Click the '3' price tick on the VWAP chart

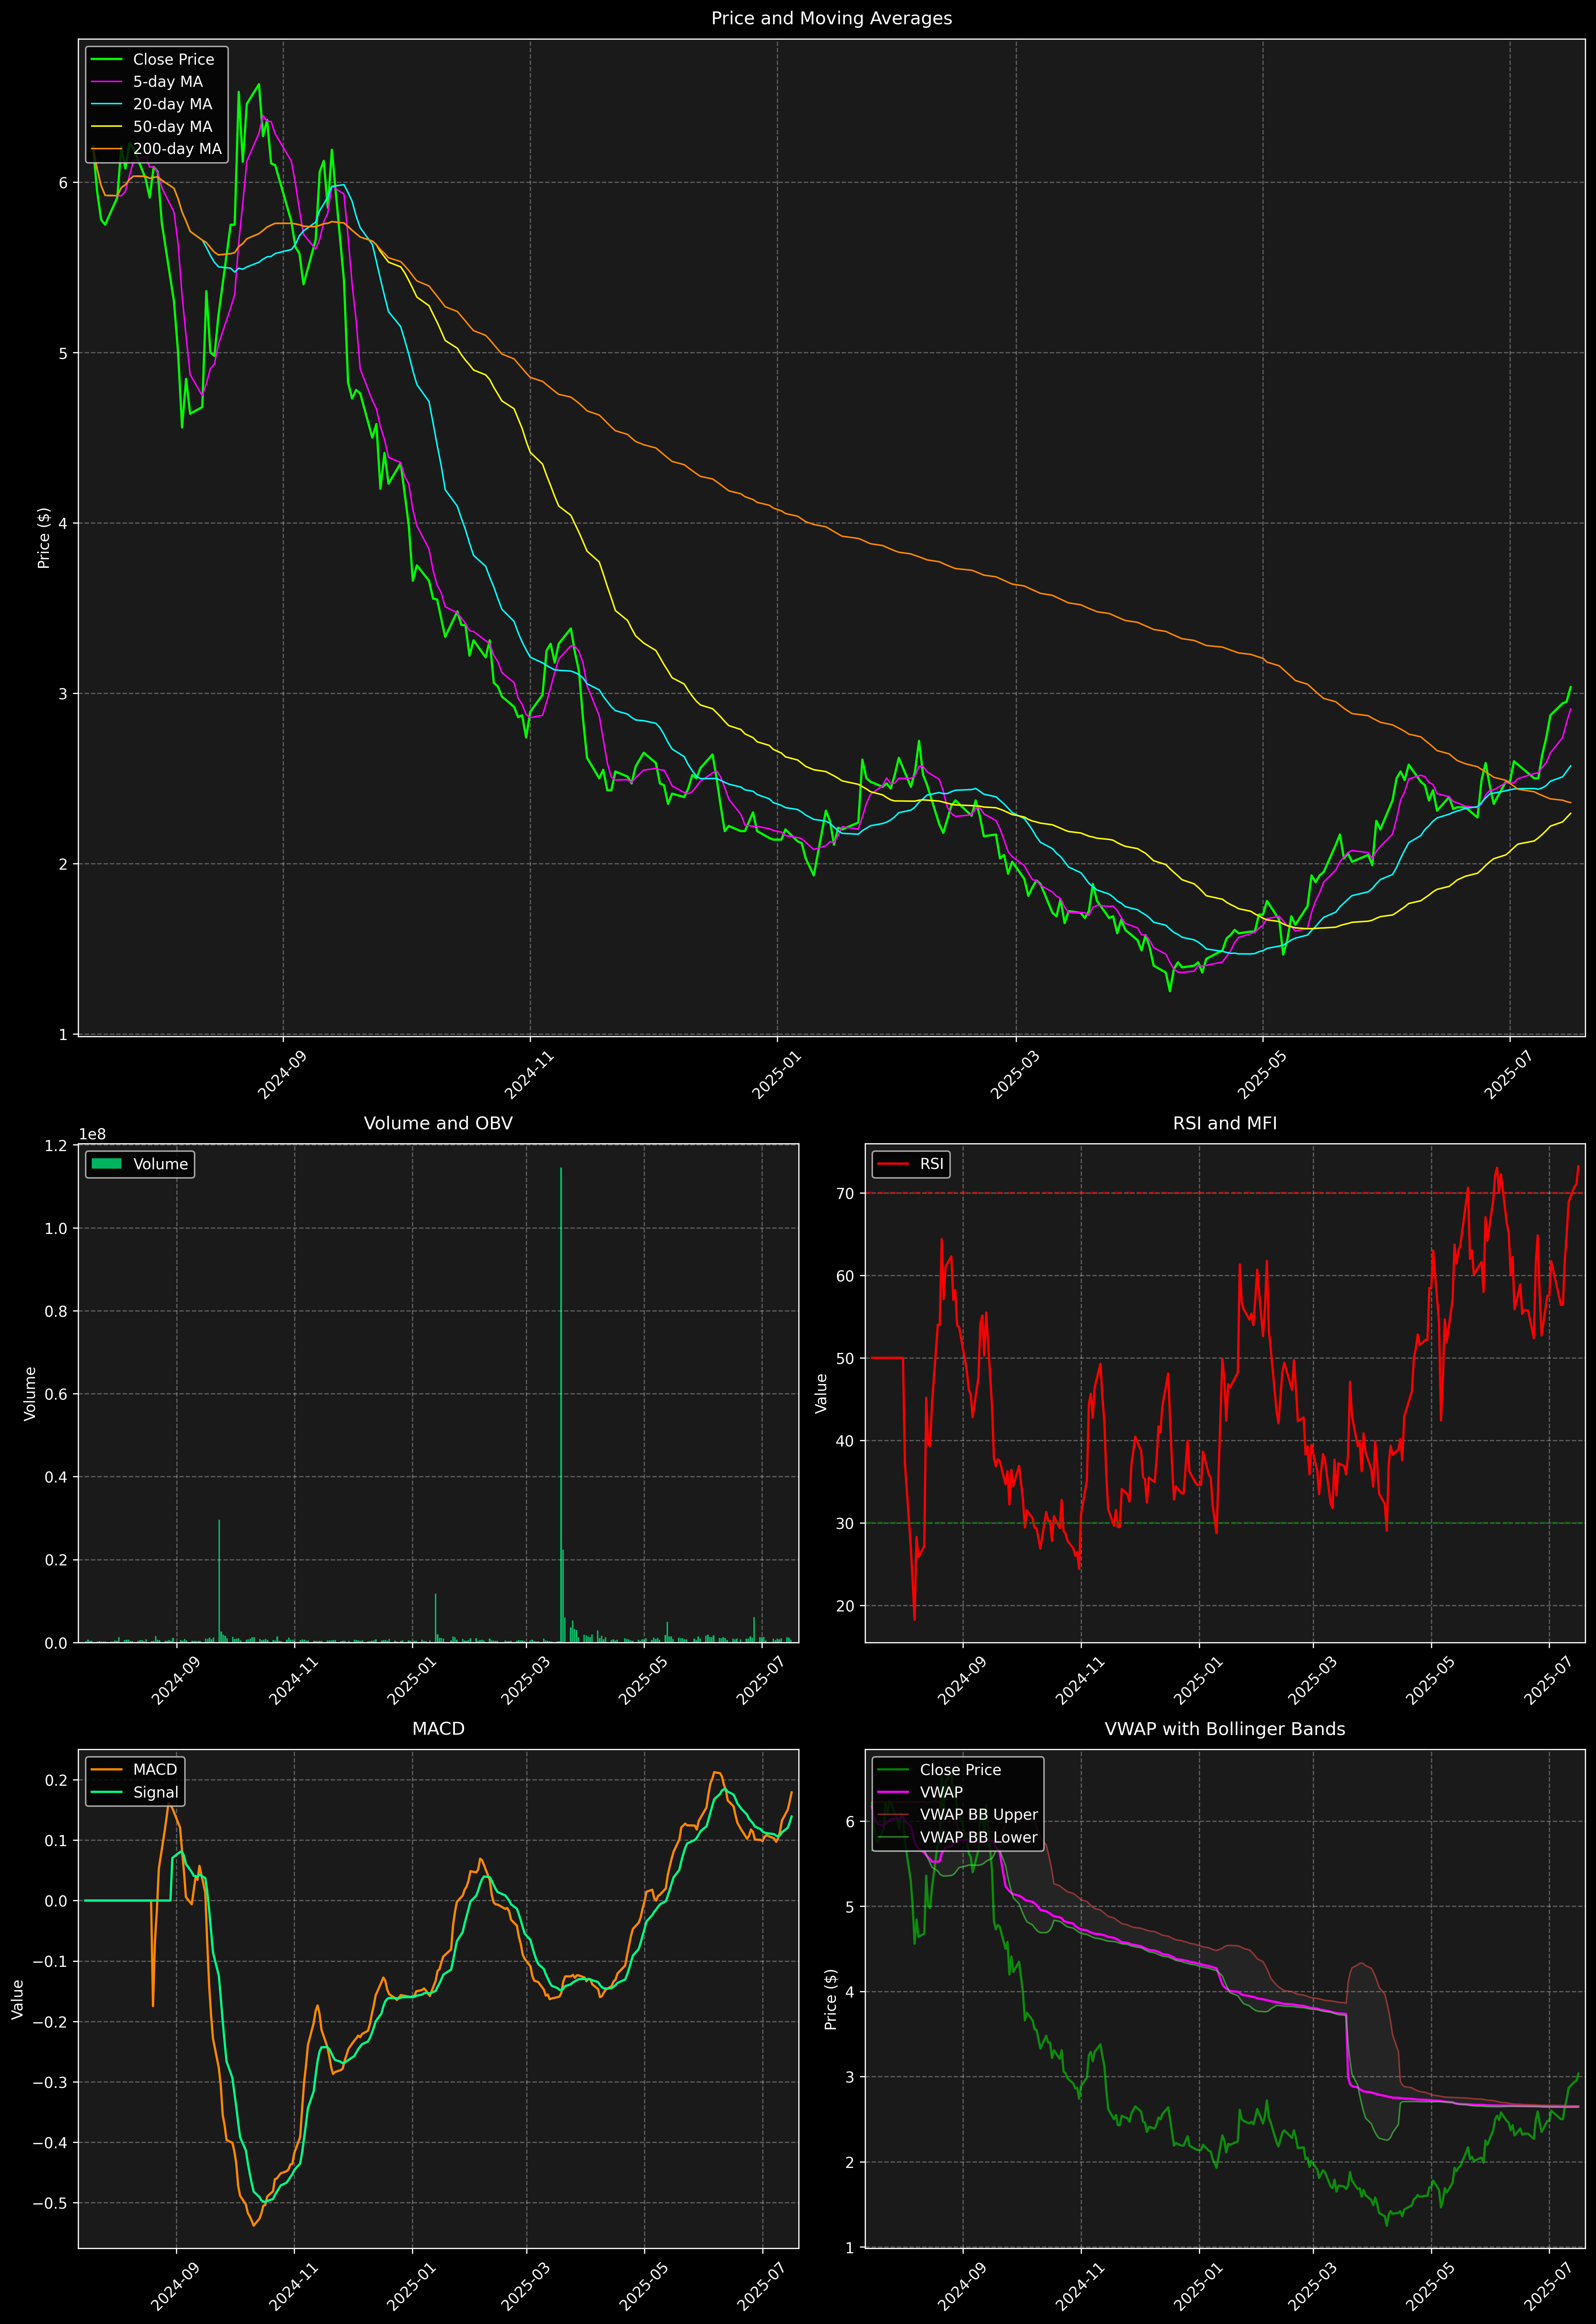coord(850,2077)
